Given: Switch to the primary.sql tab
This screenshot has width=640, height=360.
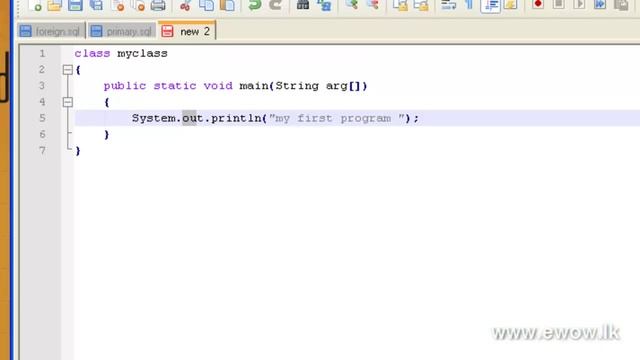Looking at the screenshot, I should point(122,31).
